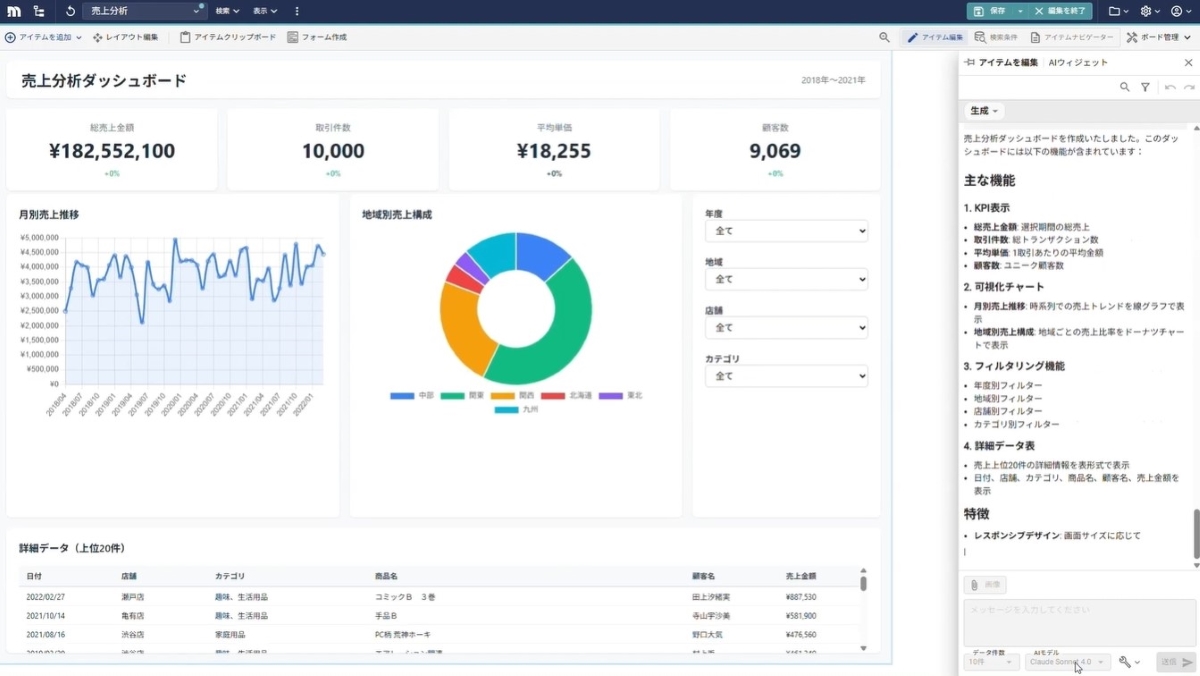The width and height of the screenshot is (1200, 676).
Task: Toggle the 関東 green legend swatch
Action: click(452, 396)
